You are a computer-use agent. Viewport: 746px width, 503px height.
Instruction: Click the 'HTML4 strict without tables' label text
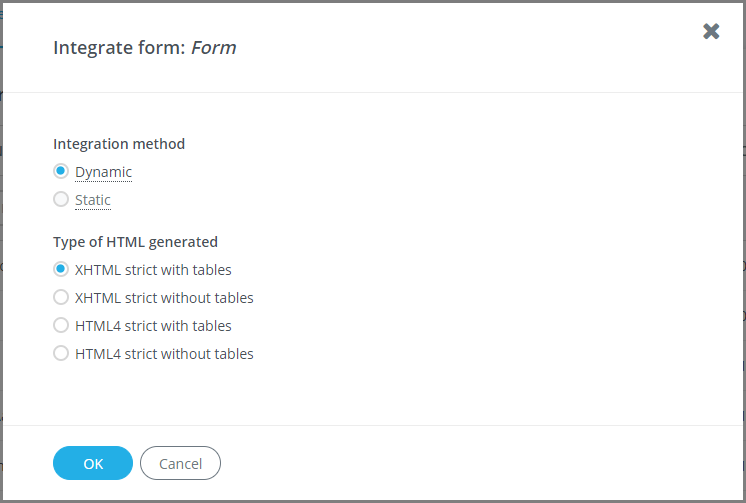pos(164,354)
